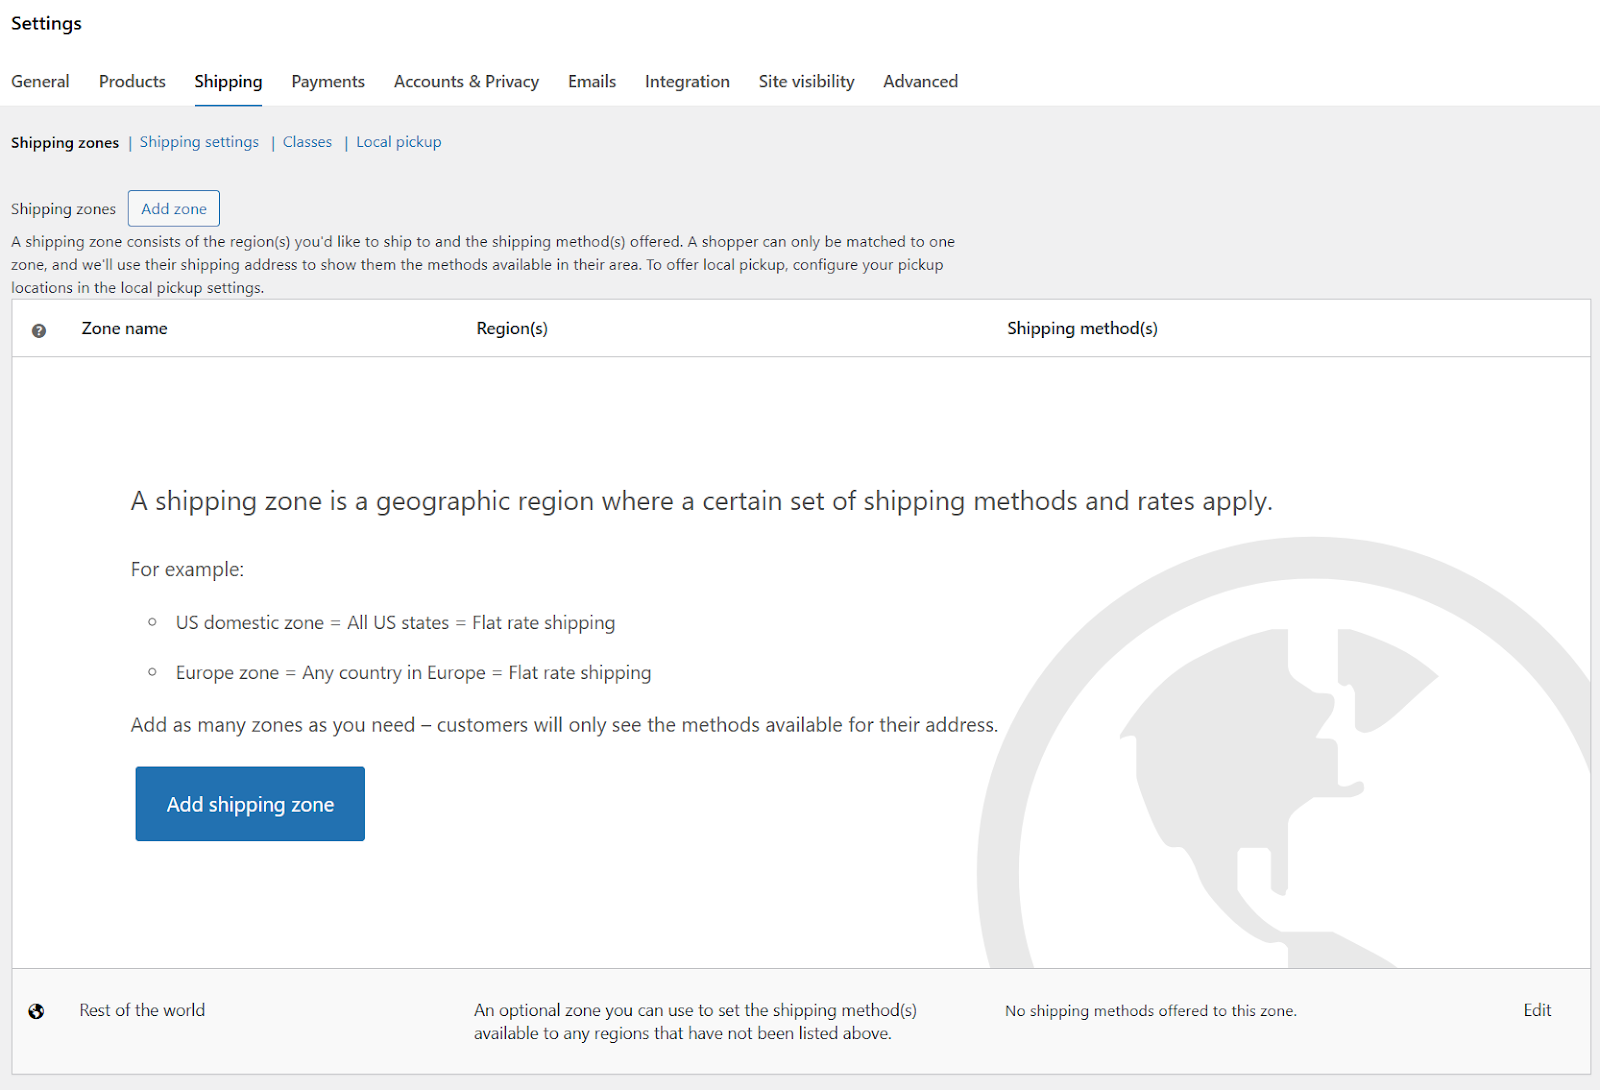The width and height of the screenshot is (1600, 1090).
Task: Open the Classes subsection link
Action: pyautogui.click(x=307, y=142)
